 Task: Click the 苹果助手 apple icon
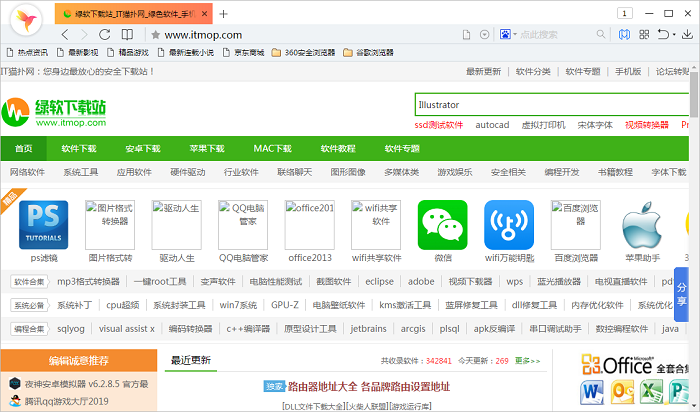coord(642,225)
